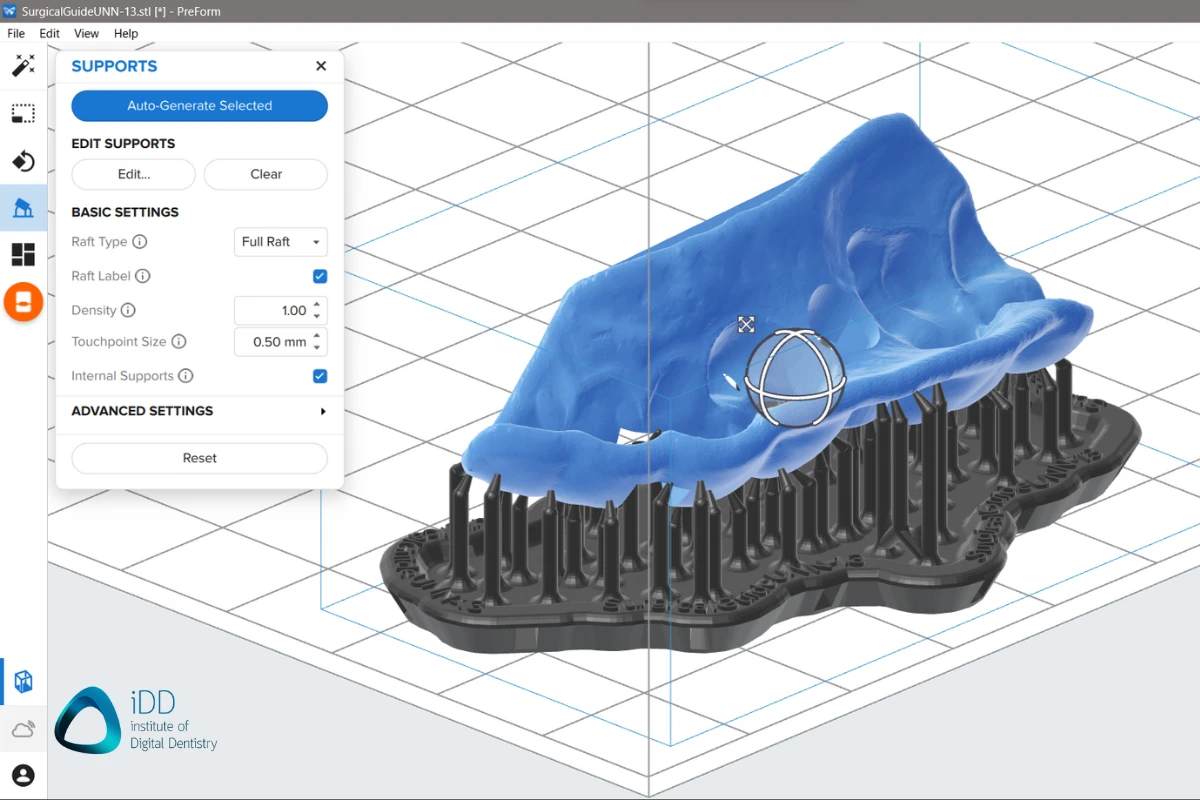This screenshot has width=1200, height=800.
Task: Open the Orientation tool in the sidebar
Action: pyautogui.click(x=23, y=161)
